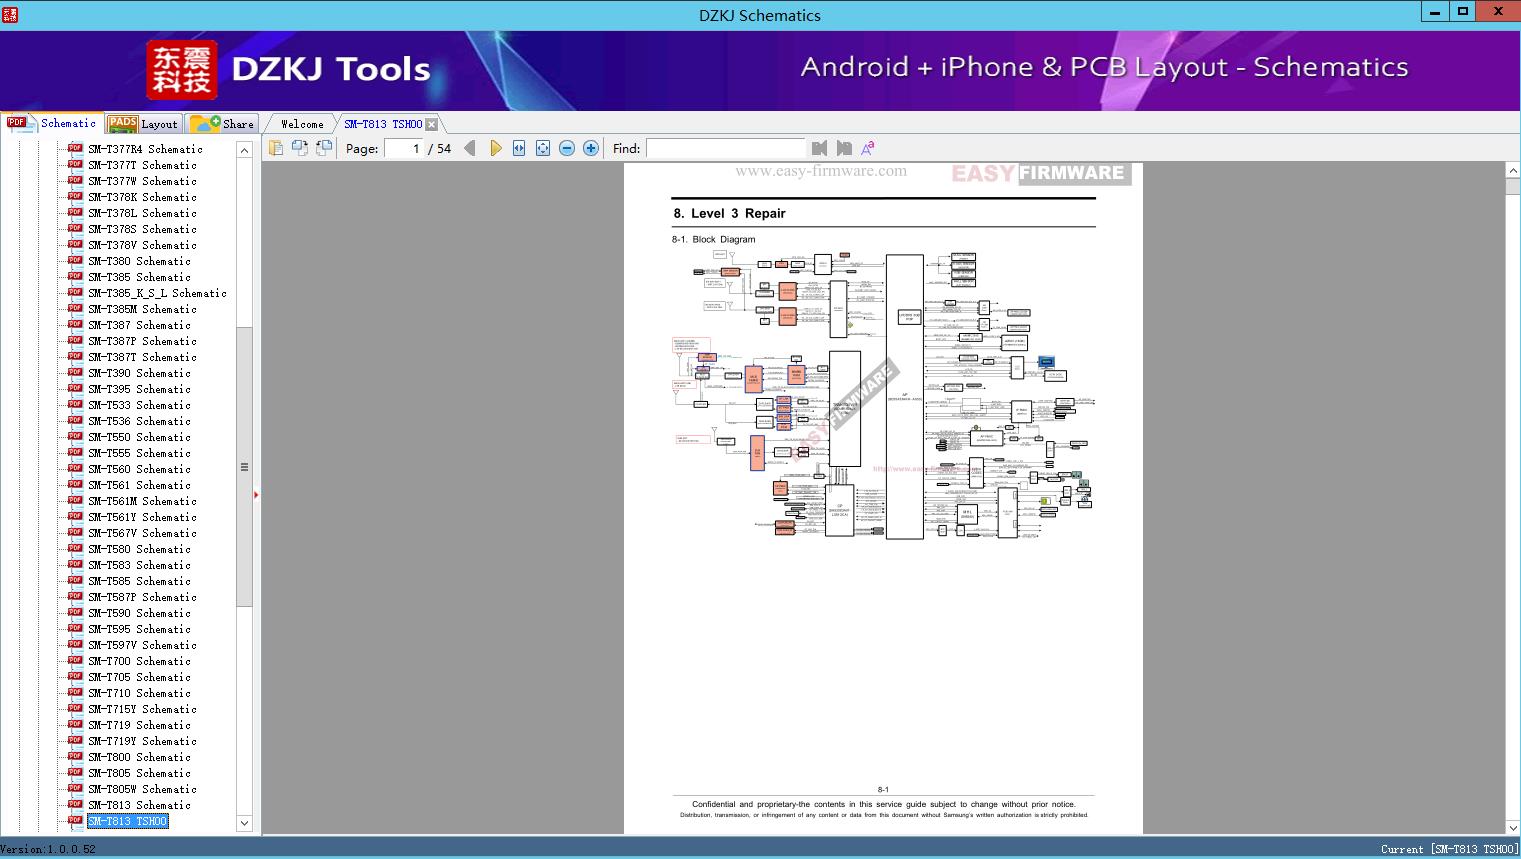Close the SM-T813 TSH00 document tab

(x=431, y=124)
